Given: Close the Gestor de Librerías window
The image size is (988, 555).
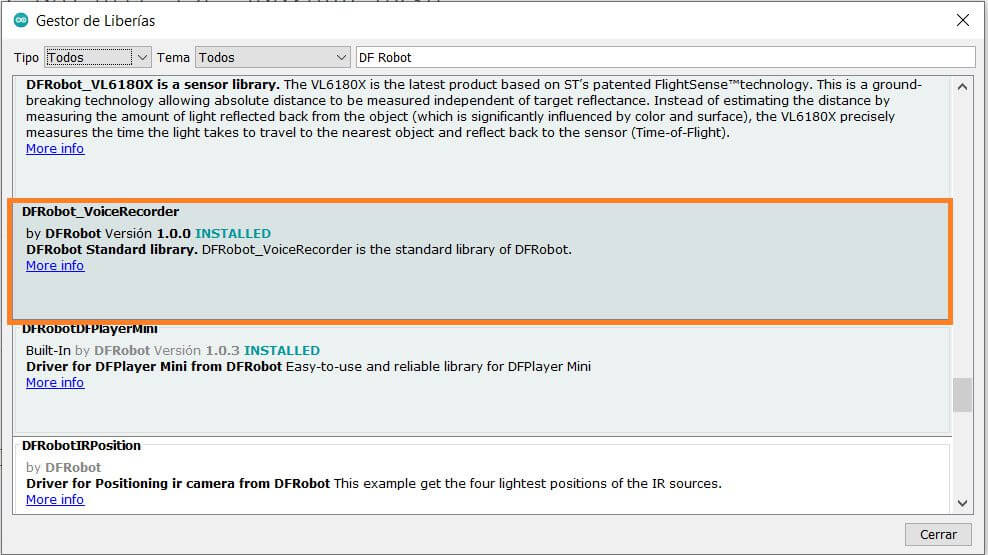Looking at the screenshot, I should tap(962, 20).
